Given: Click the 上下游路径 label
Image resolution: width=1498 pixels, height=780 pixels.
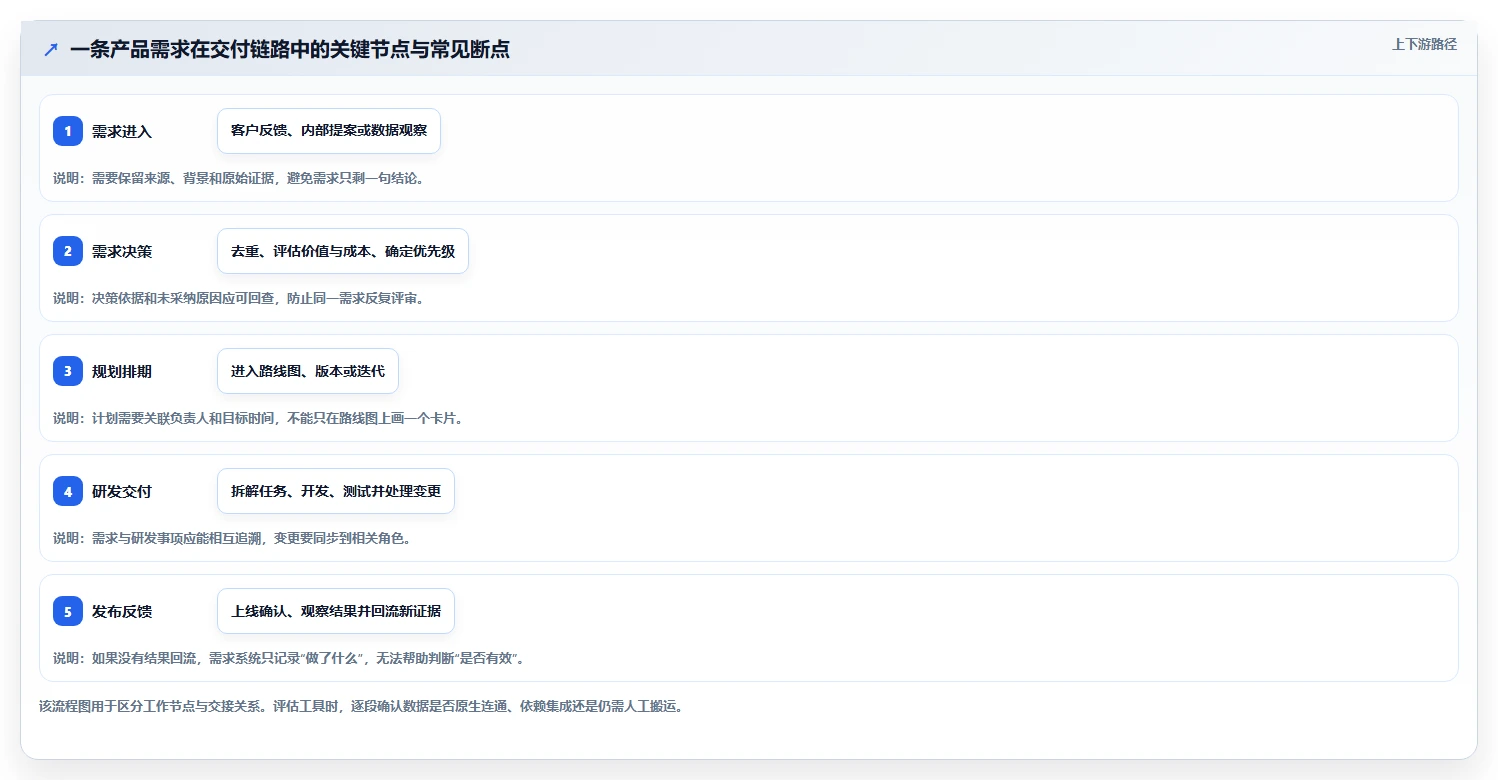Looking at the screenshot, I should click(x=1424, y=44).
